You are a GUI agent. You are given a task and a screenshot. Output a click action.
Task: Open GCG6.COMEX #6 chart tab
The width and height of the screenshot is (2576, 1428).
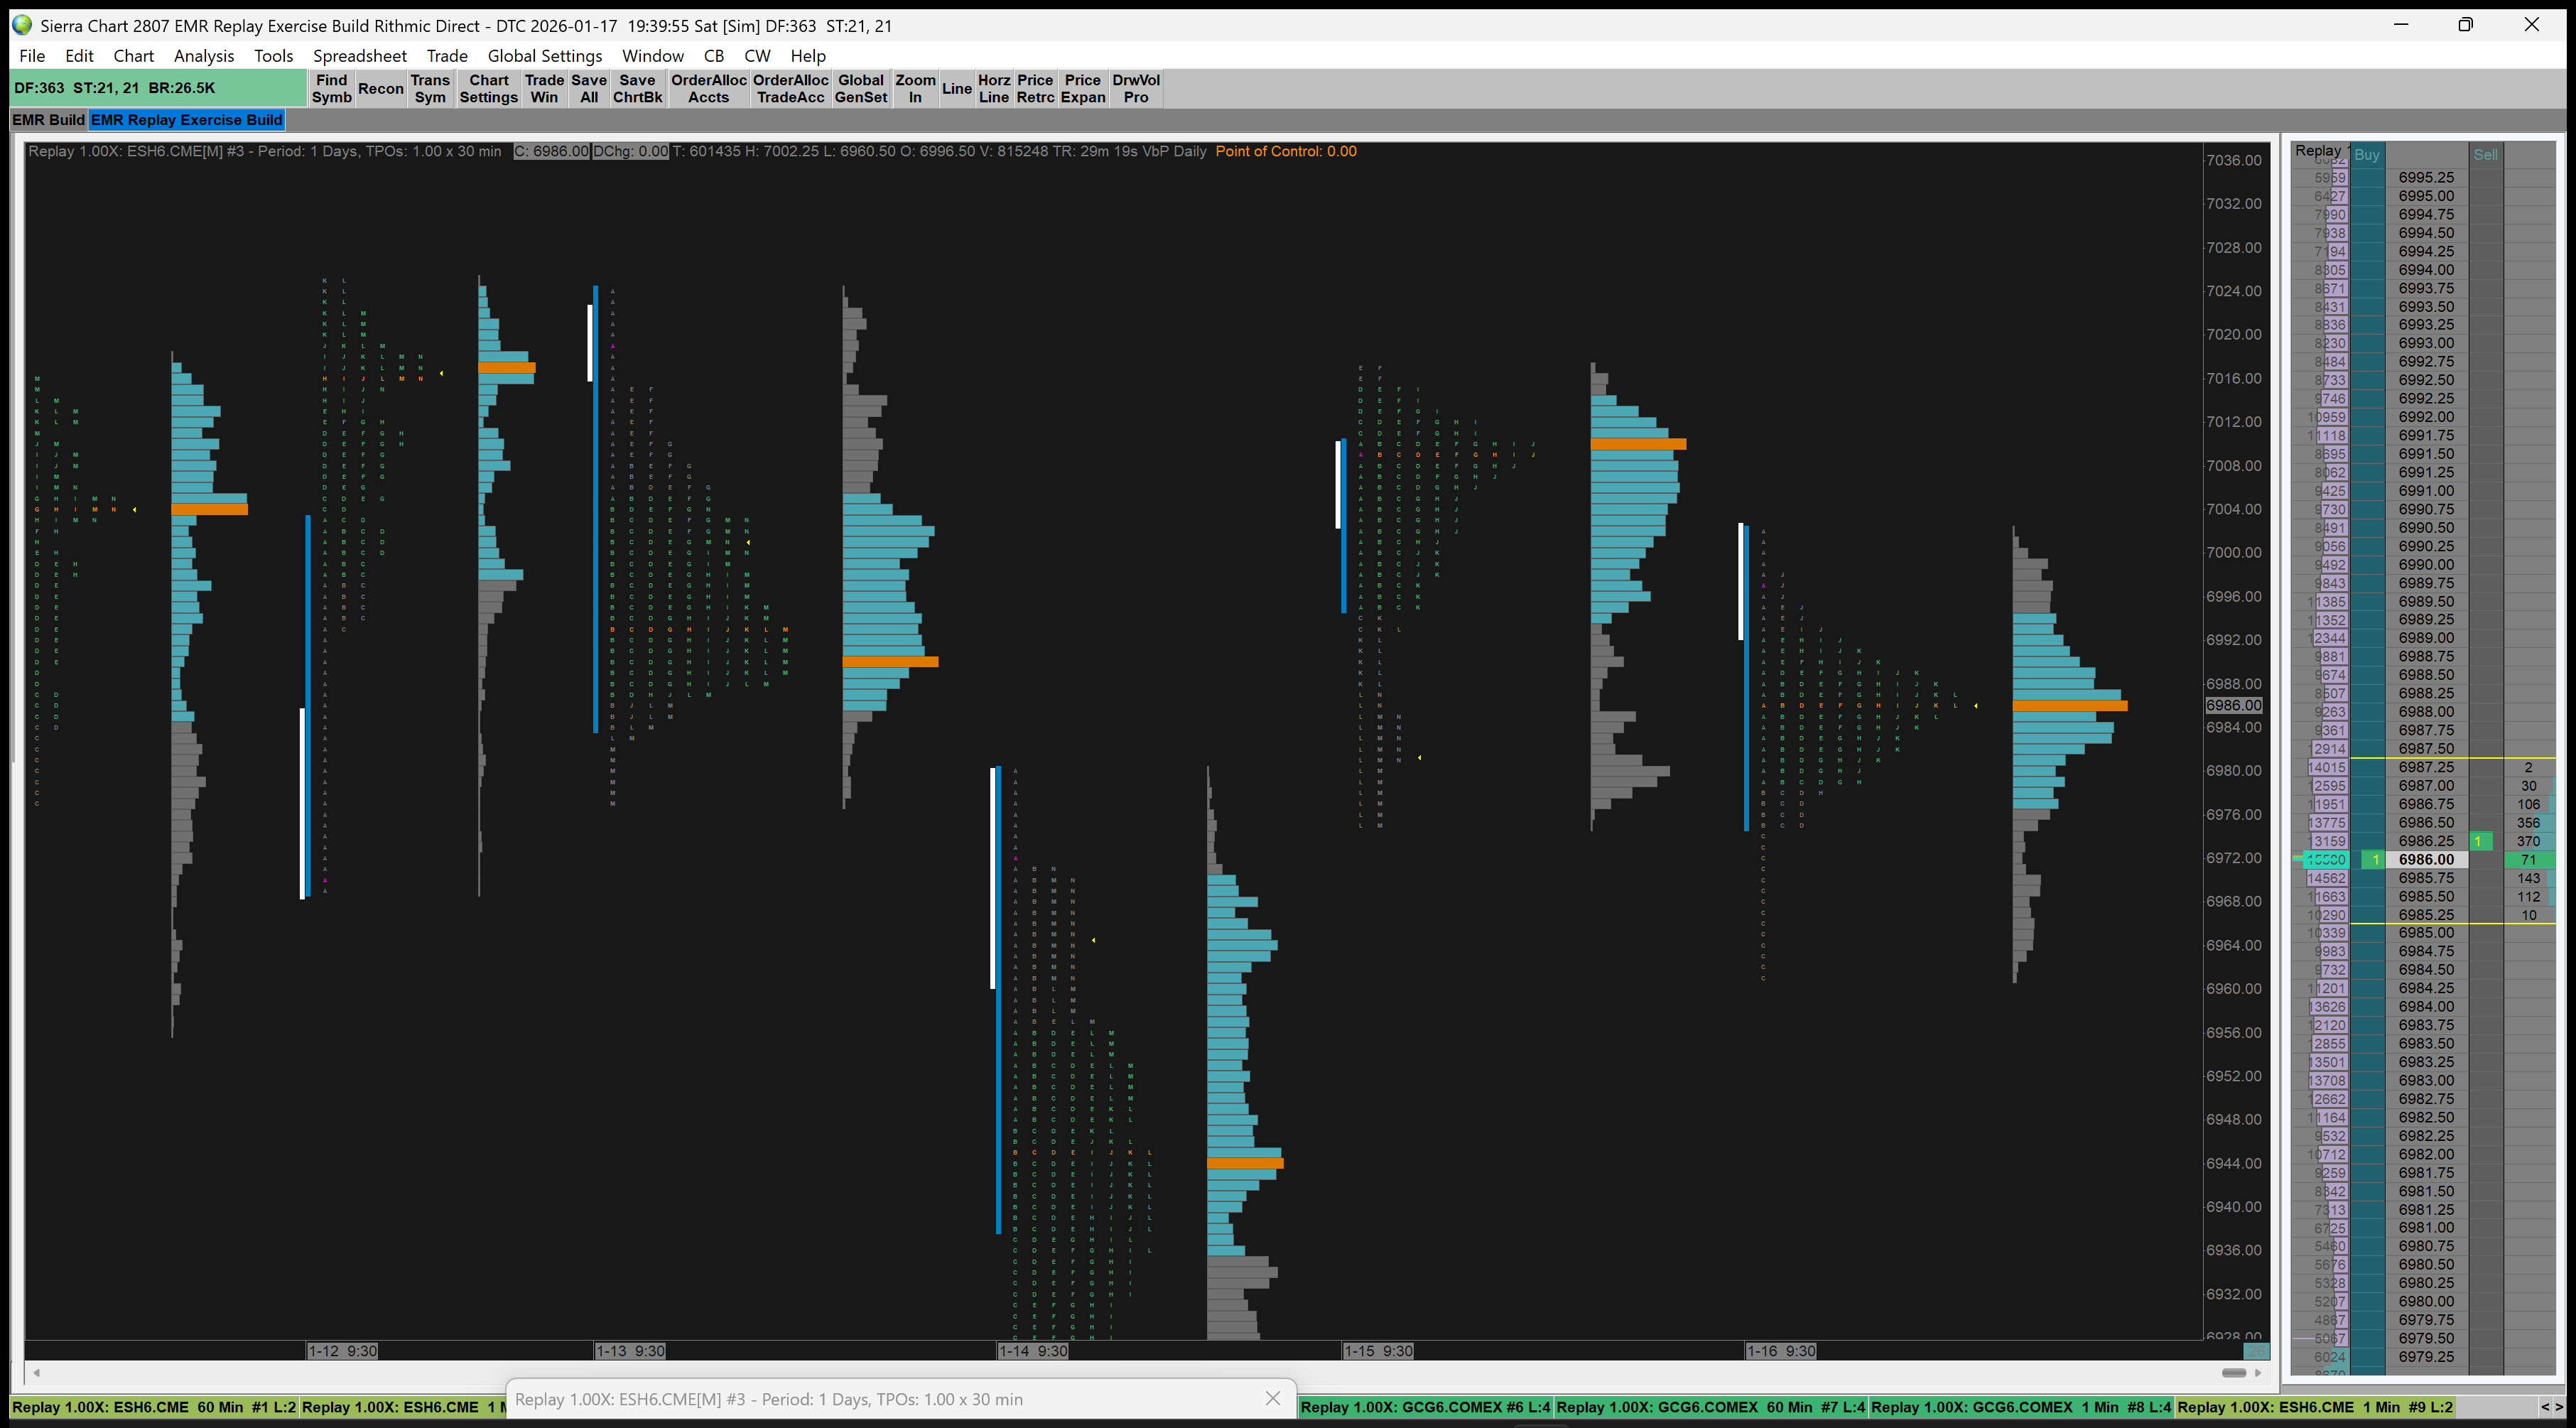point(1426,1407)
